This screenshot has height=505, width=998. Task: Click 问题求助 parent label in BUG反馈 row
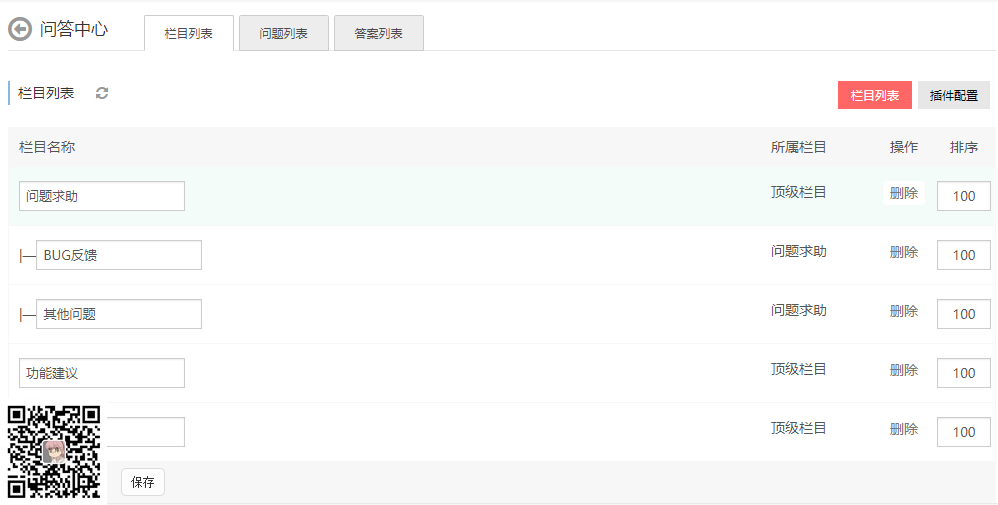[798, 252]
